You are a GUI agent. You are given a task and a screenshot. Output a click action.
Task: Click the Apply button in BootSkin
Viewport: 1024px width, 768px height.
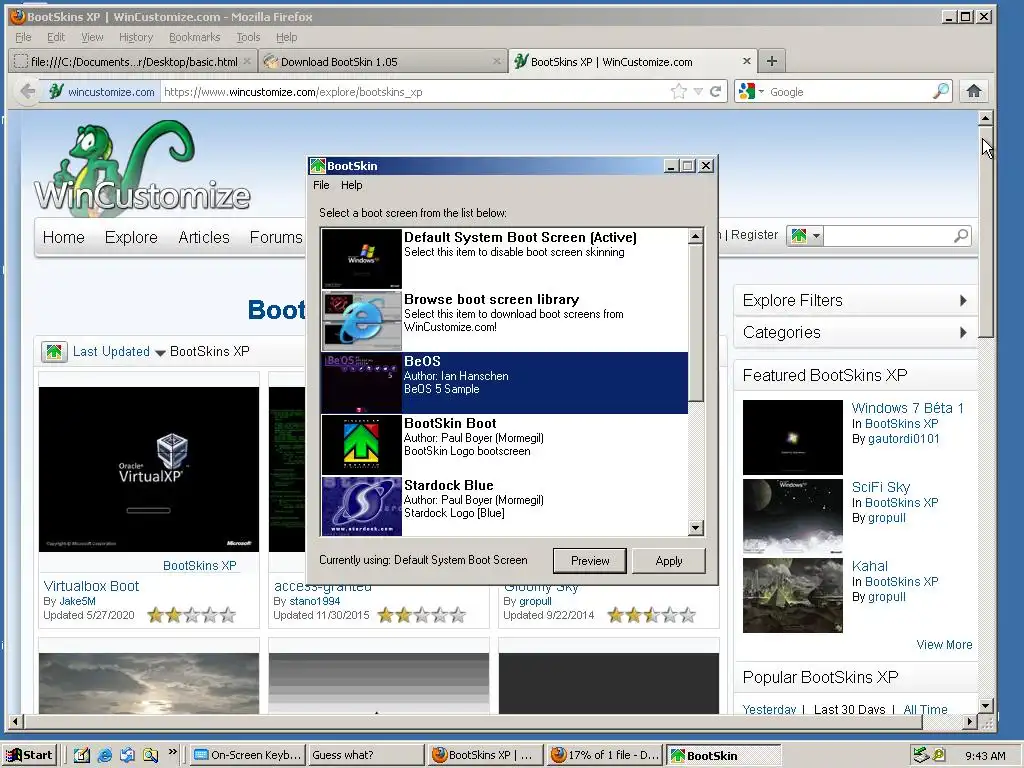pyautogui.click(x=669, y=561)
